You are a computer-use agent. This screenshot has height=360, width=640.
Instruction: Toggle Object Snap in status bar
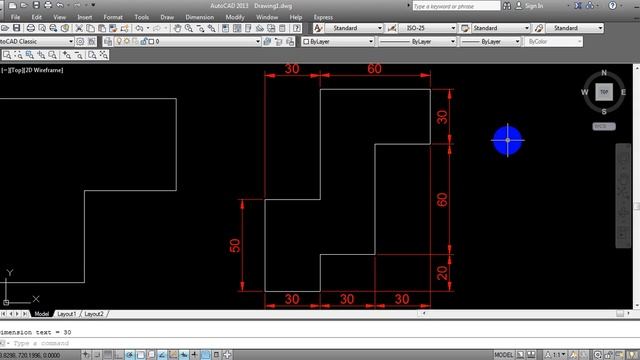click(140, 355)
